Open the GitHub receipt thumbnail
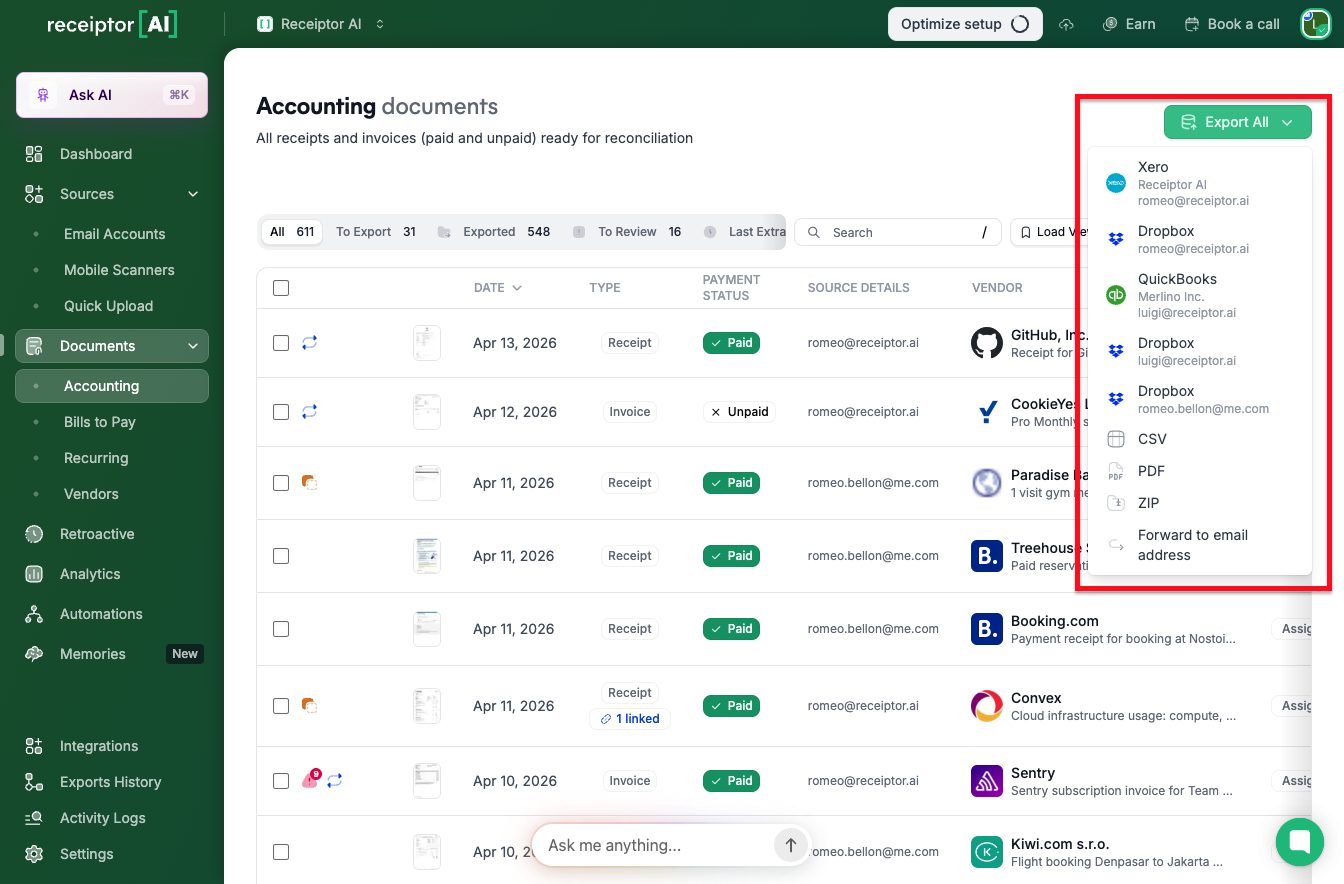 [x=427, y=343]
